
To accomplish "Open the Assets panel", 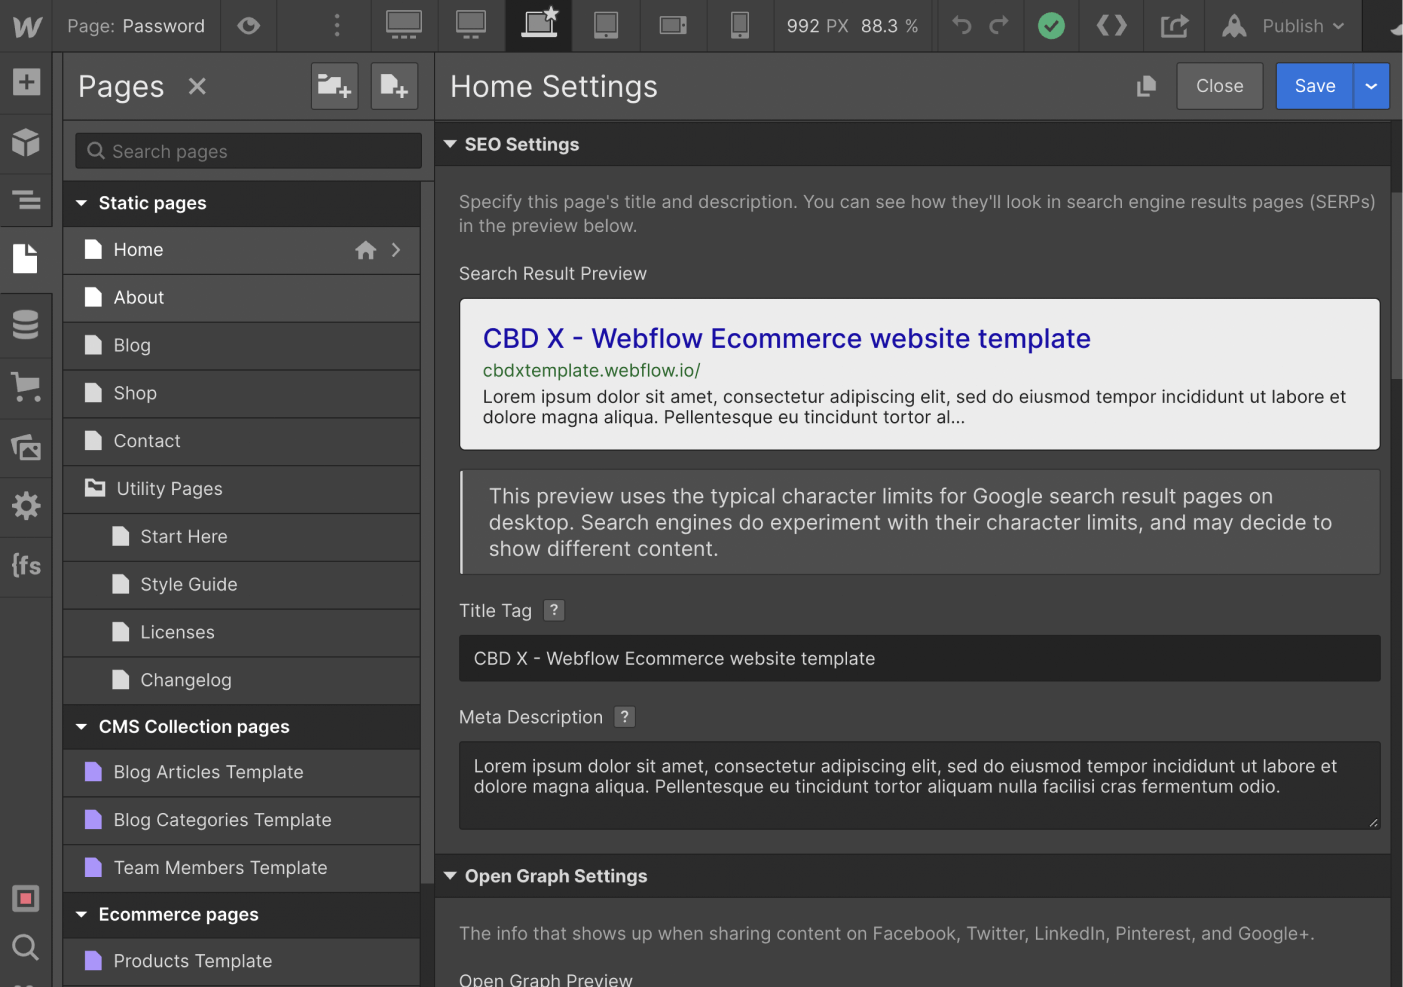I will point(26,447).
